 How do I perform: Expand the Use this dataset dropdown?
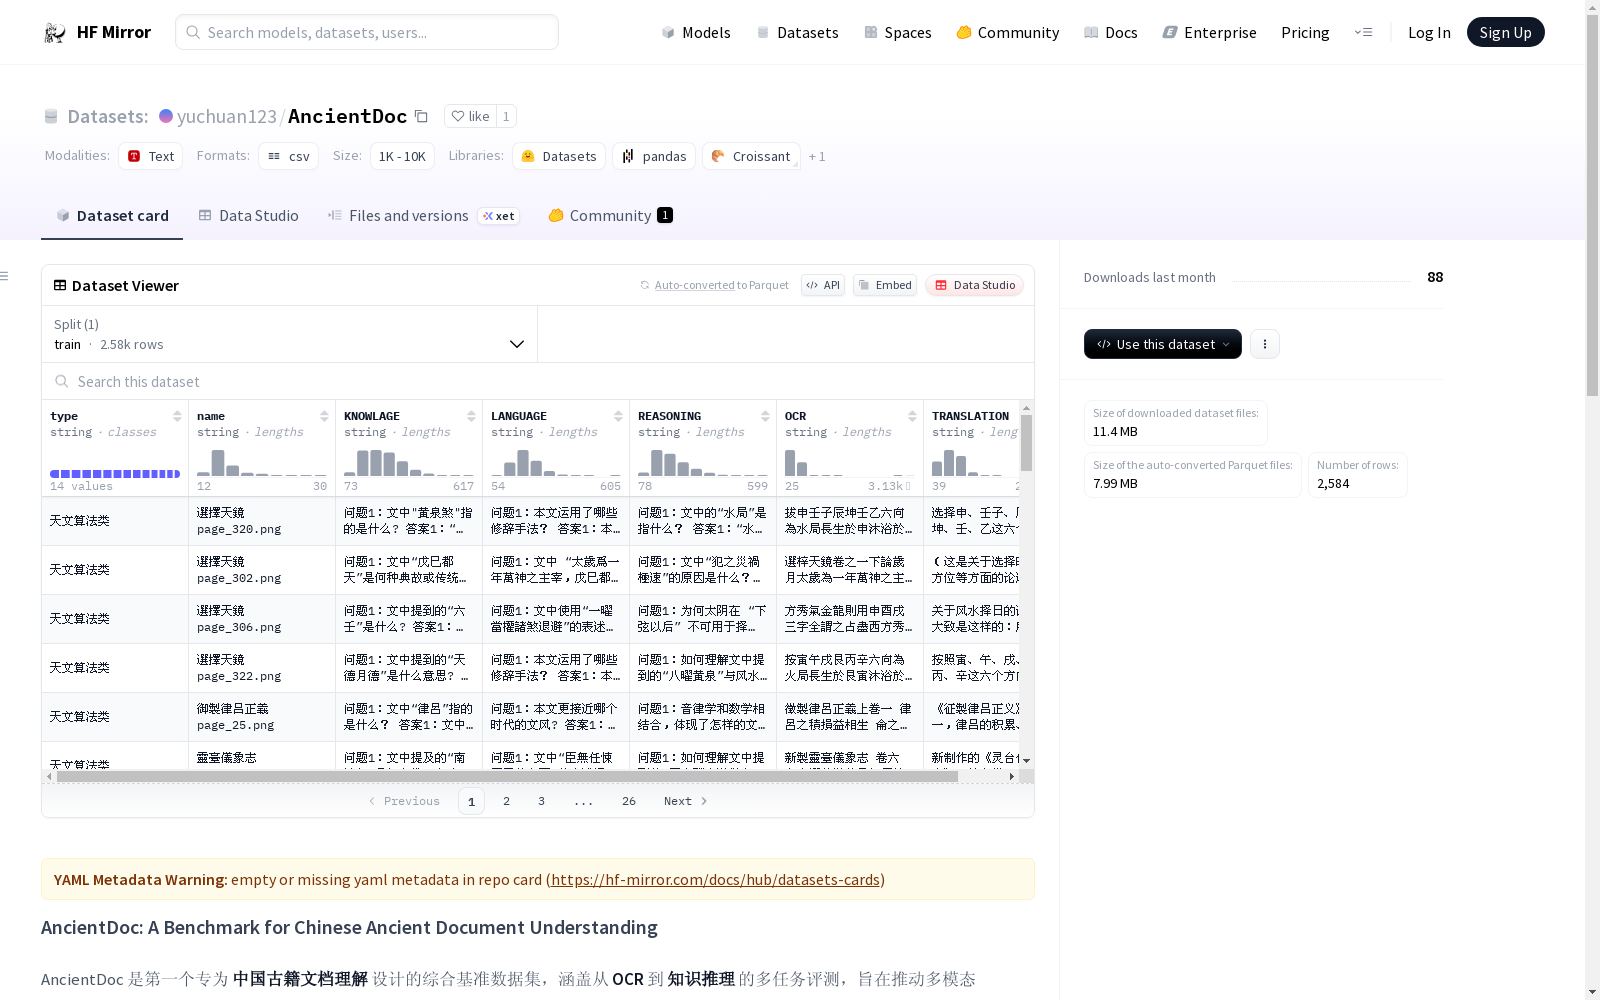click(1163, 344)
